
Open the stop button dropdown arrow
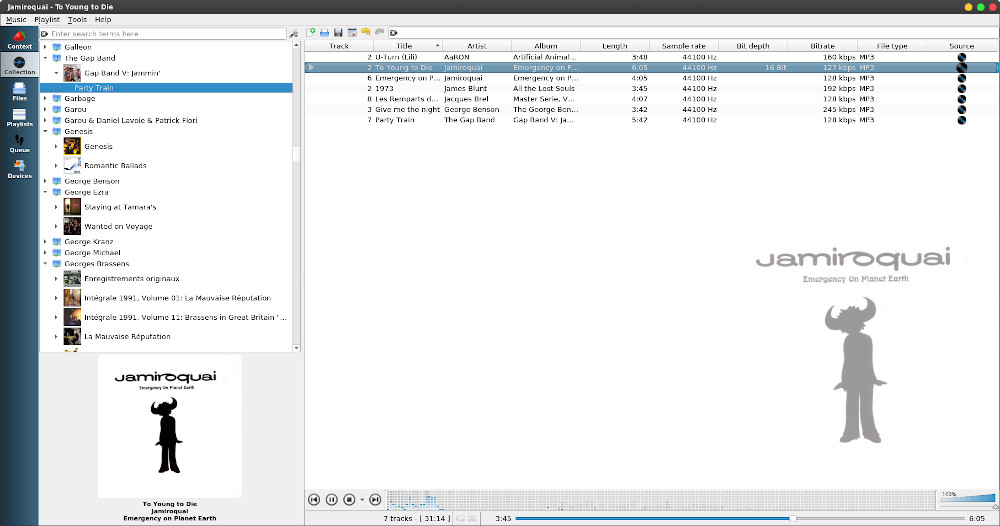pos(362,500)
